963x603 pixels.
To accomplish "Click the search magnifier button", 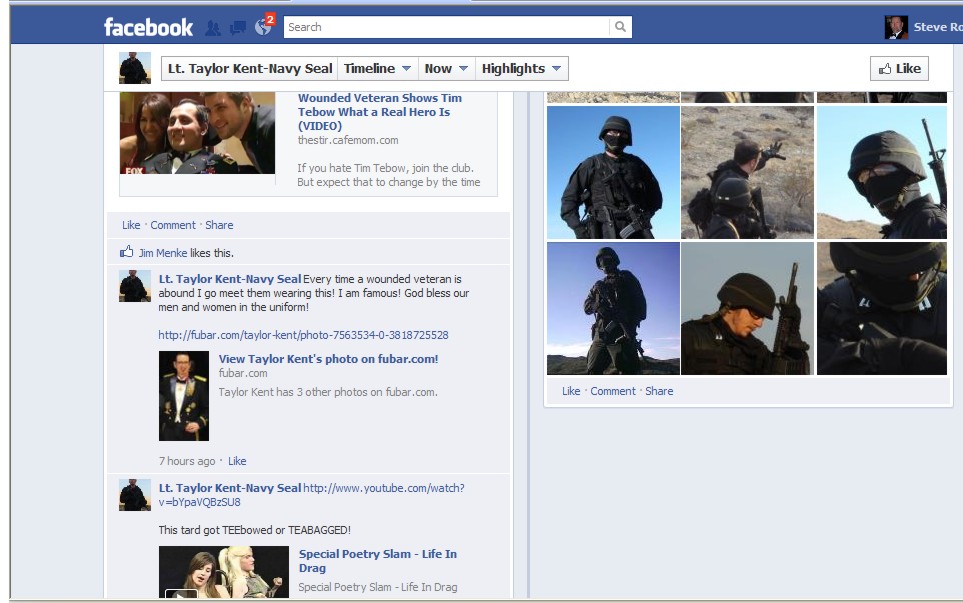I will [620, 27].
